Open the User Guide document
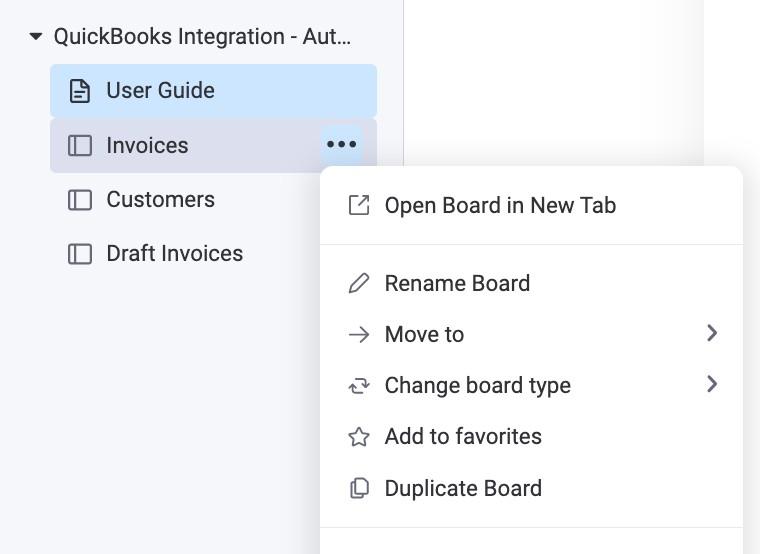 point(160,91)
